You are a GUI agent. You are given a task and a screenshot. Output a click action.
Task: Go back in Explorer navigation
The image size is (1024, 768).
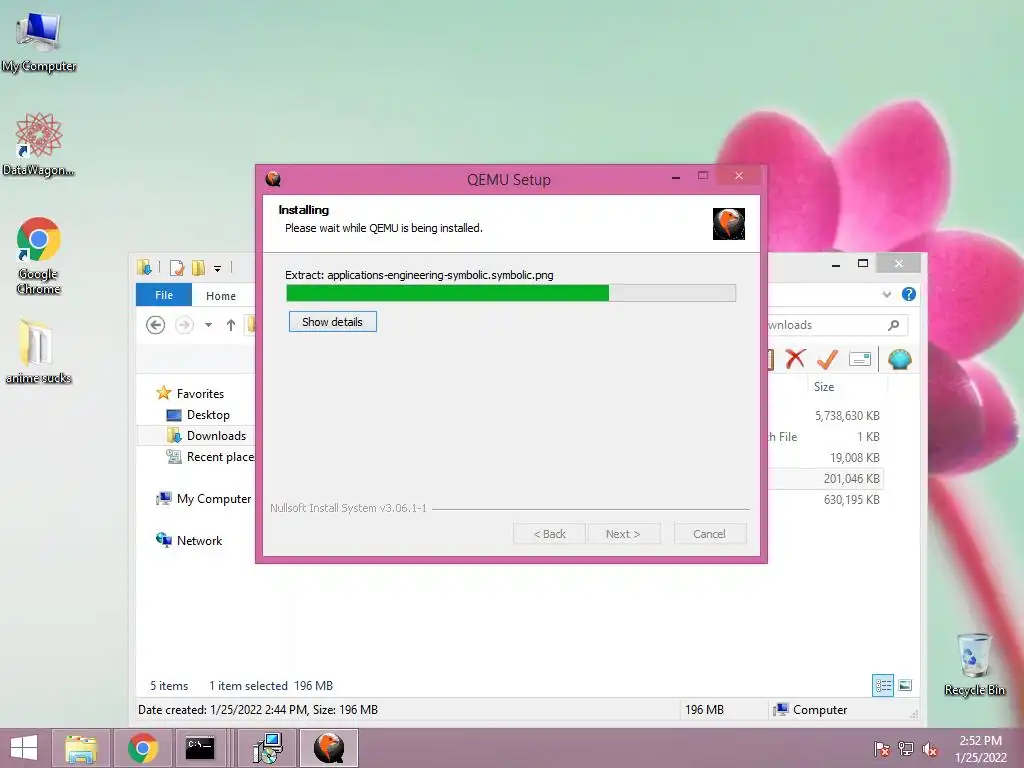click(x=155, y=325)
